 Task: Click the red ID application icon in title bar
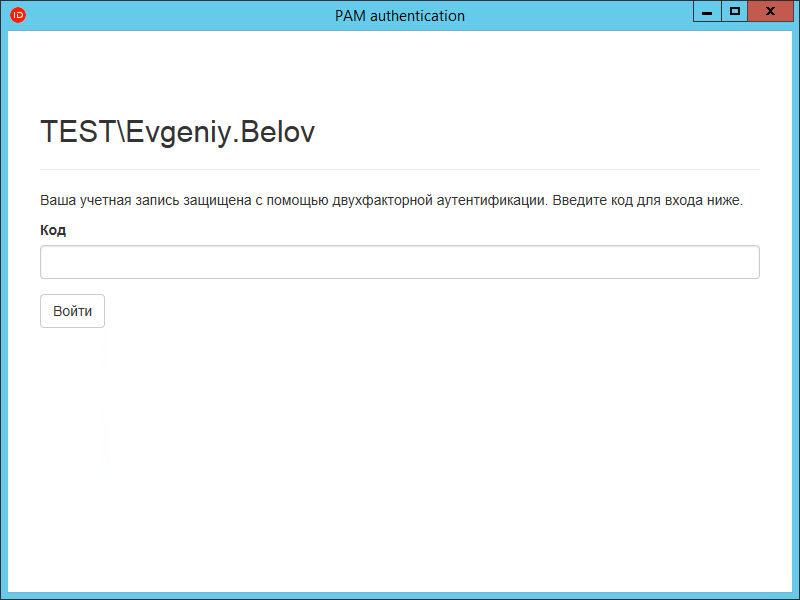click(17, 15)
